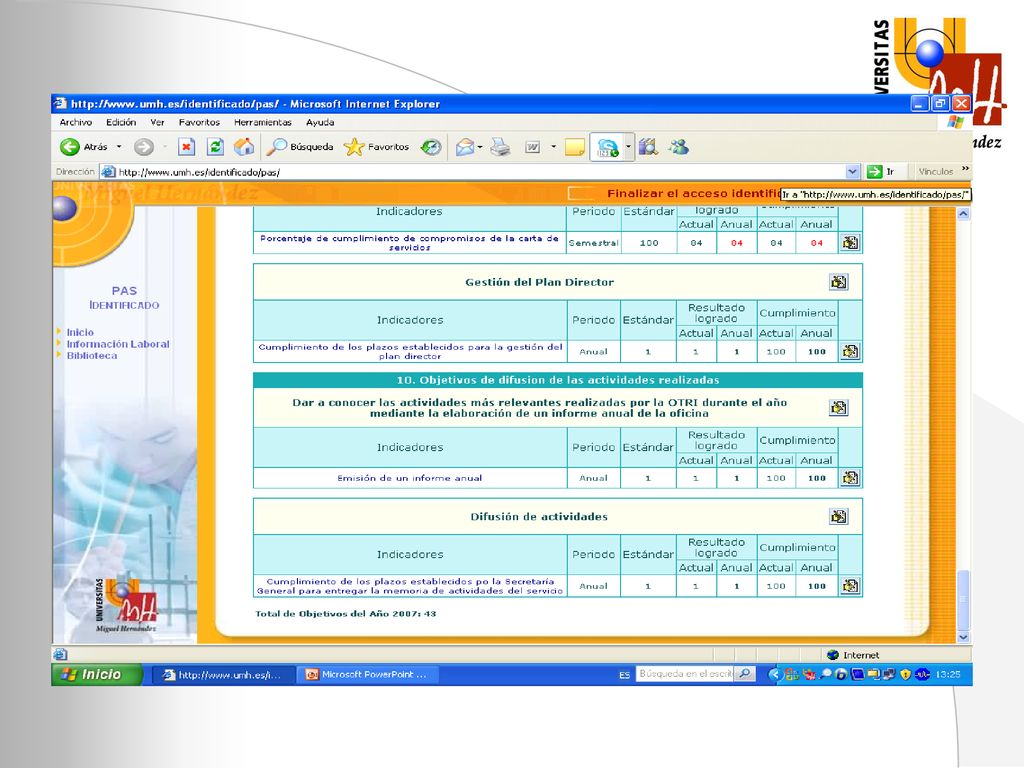The image size is (1024, 768).
Task: Click the 13:25 taskbar clock
Action: (948, 674)
